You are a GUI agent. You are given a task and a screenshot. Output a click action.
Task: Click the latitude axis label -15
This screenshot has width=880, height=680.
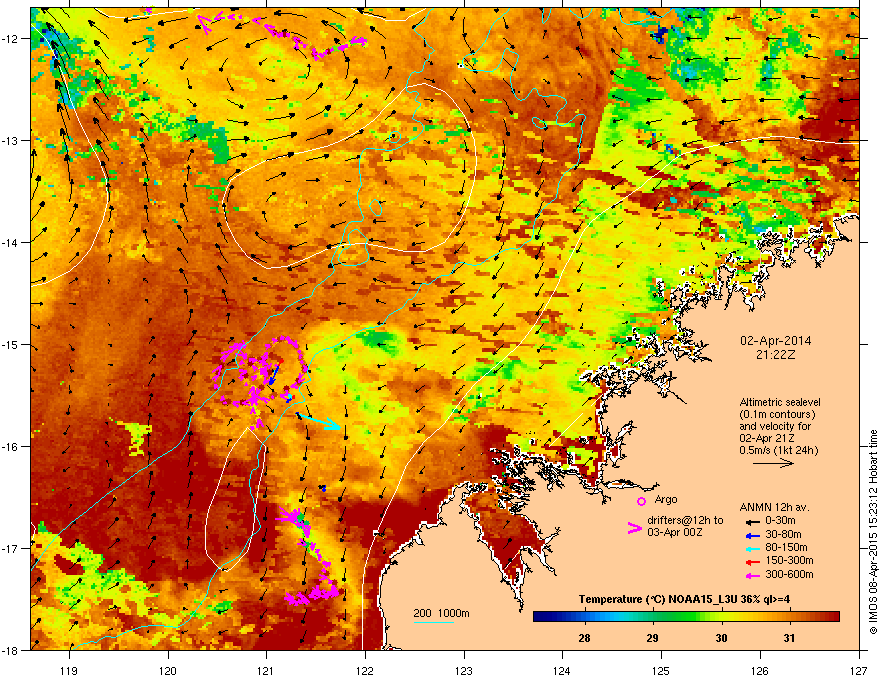10,344
